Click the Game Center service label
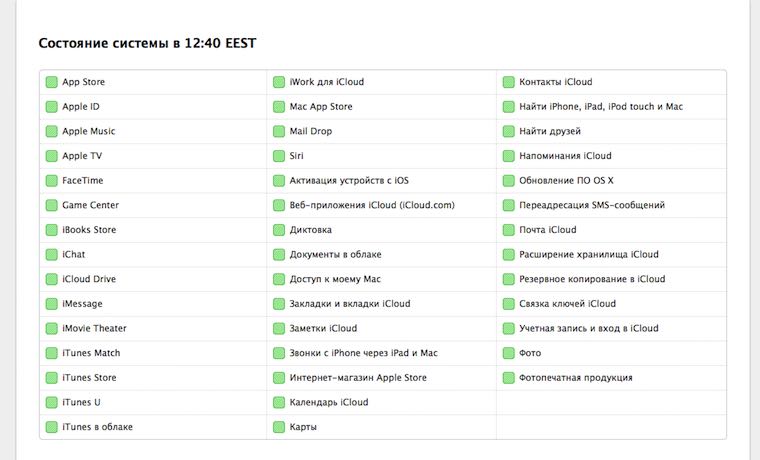The height and width of the screenshot is (460, 760). [90, 205]
